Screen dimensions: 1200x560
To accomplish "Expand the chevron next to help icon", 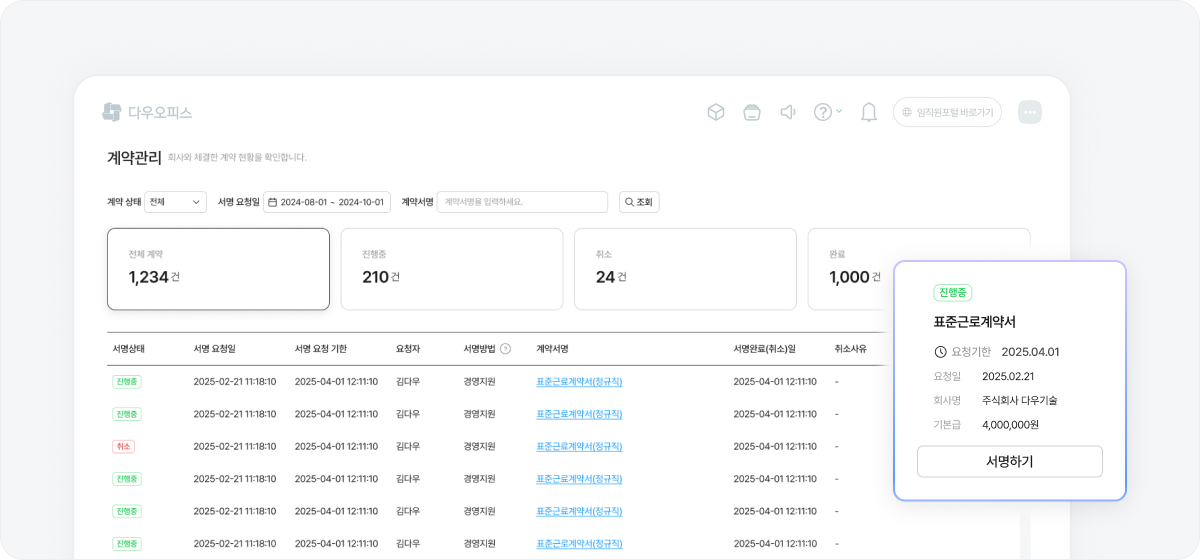I will [x=839, y=111].
